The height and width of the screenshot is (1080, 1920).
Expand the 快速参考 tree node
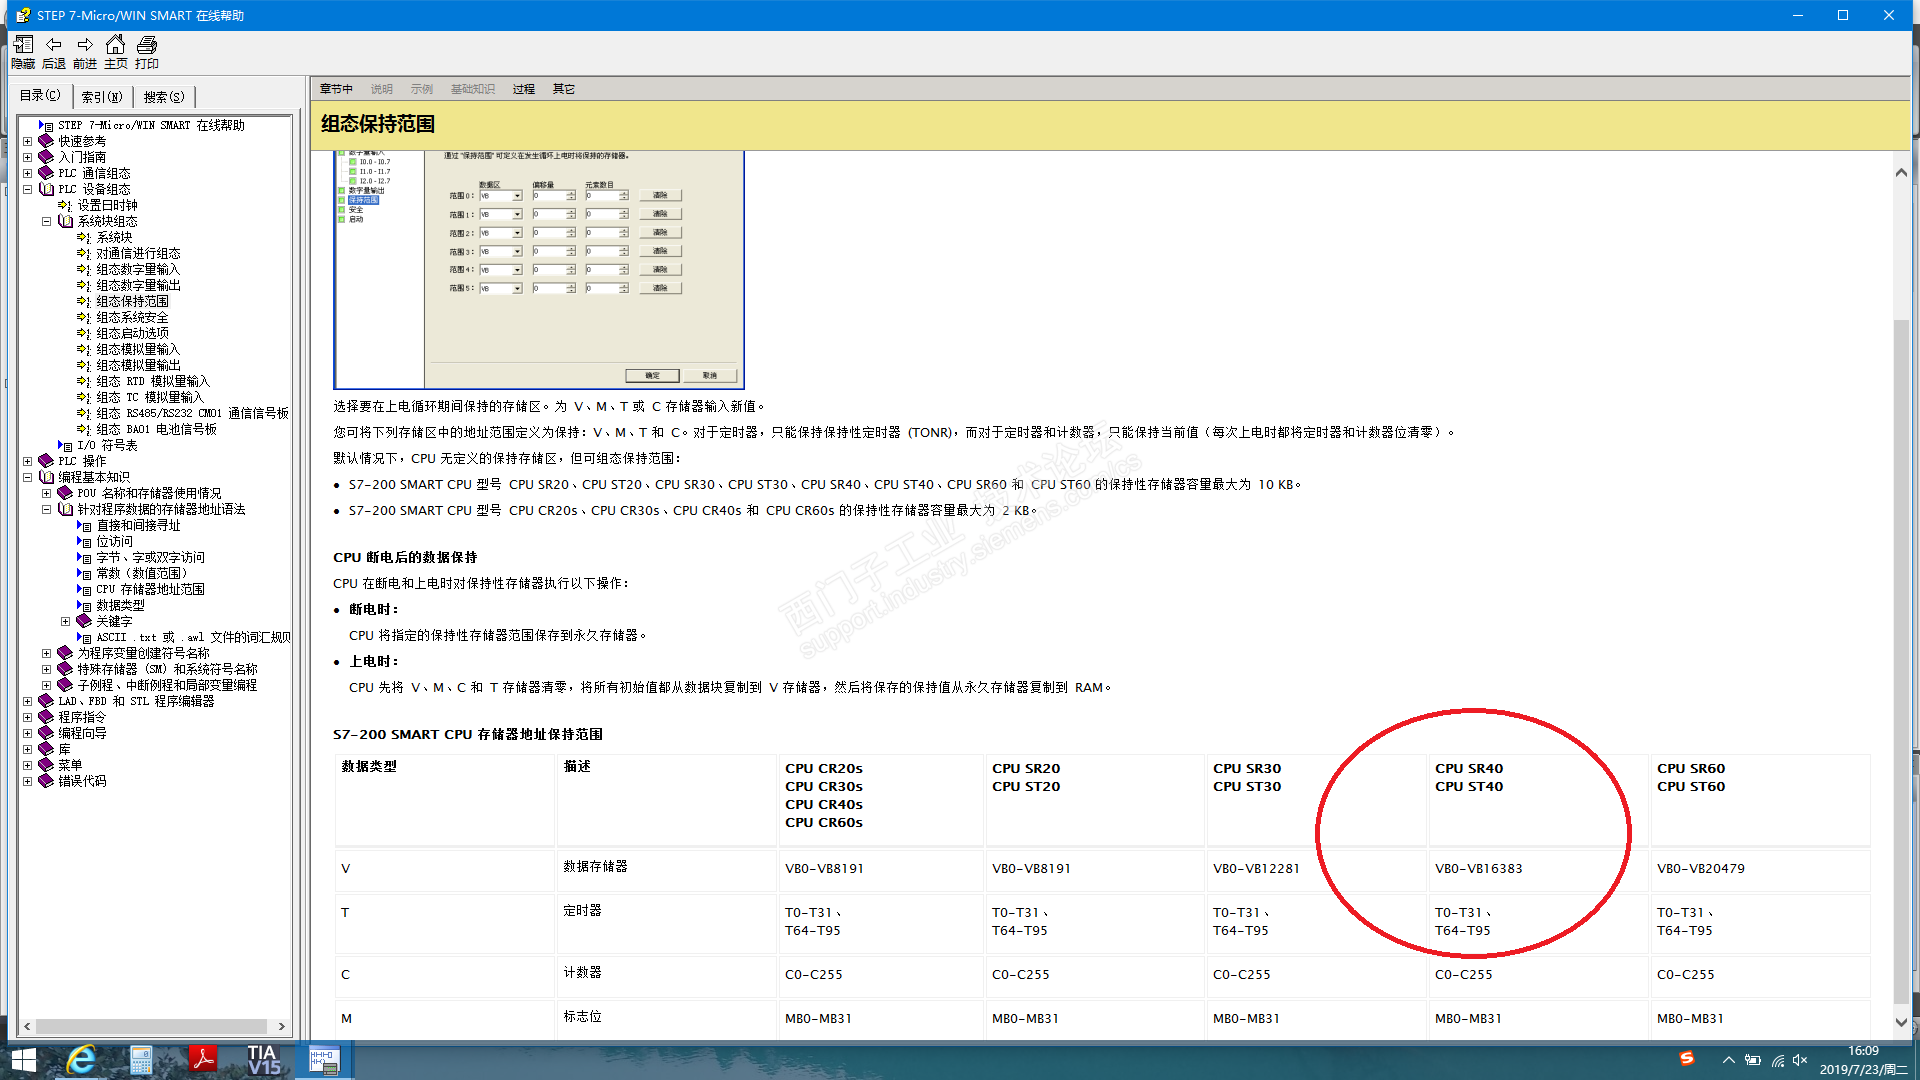tap(28, 141)
